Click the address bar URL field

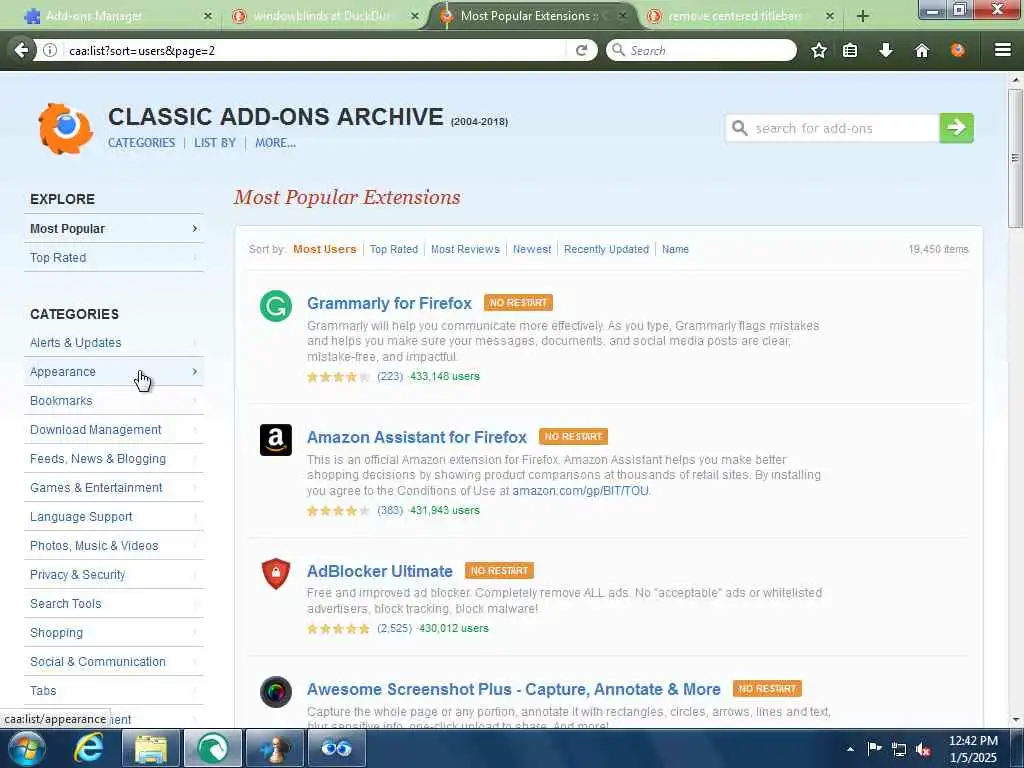(313, 50)
